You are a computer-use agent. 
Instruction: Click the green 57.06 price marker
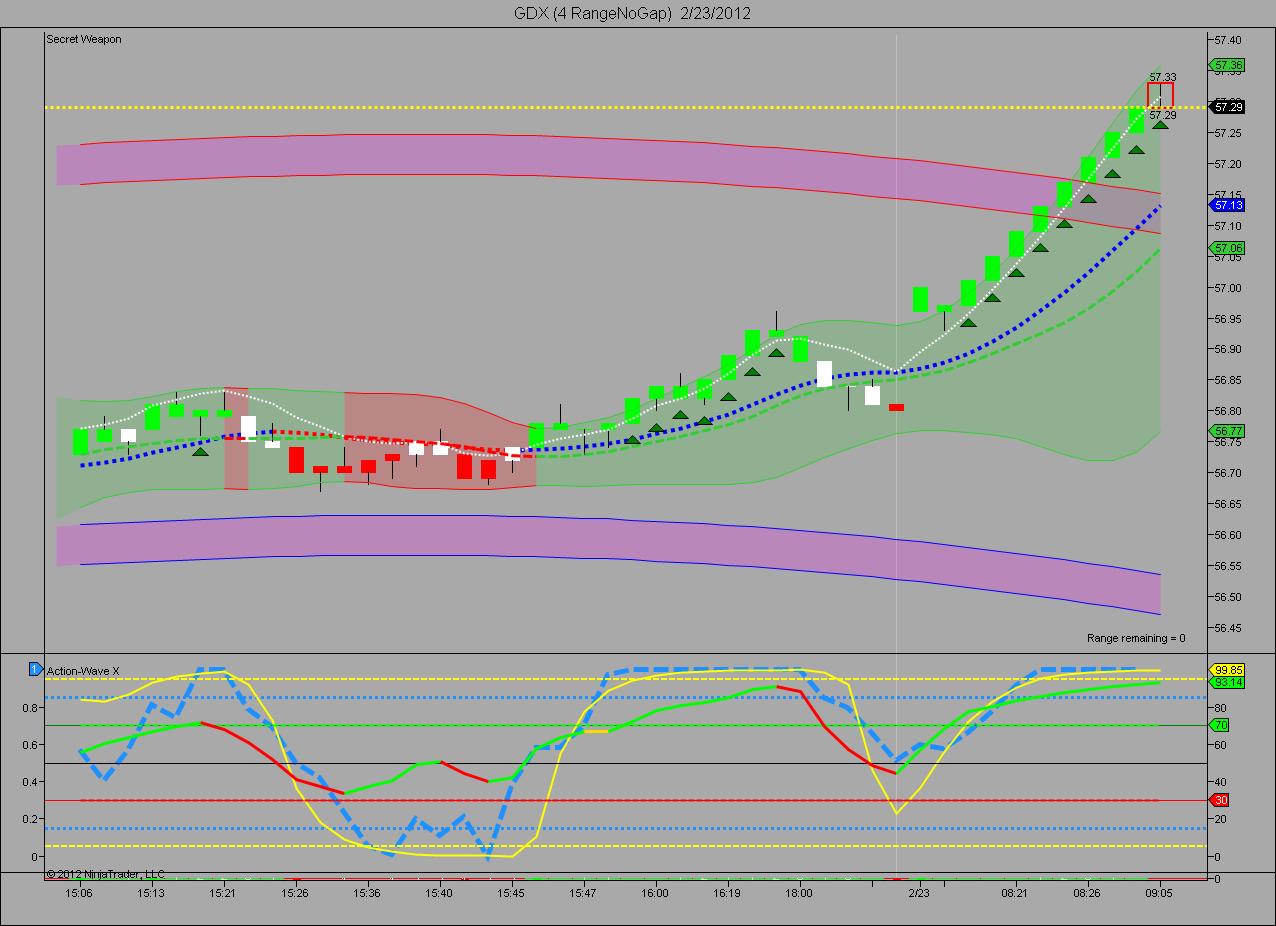(1228, 248)
